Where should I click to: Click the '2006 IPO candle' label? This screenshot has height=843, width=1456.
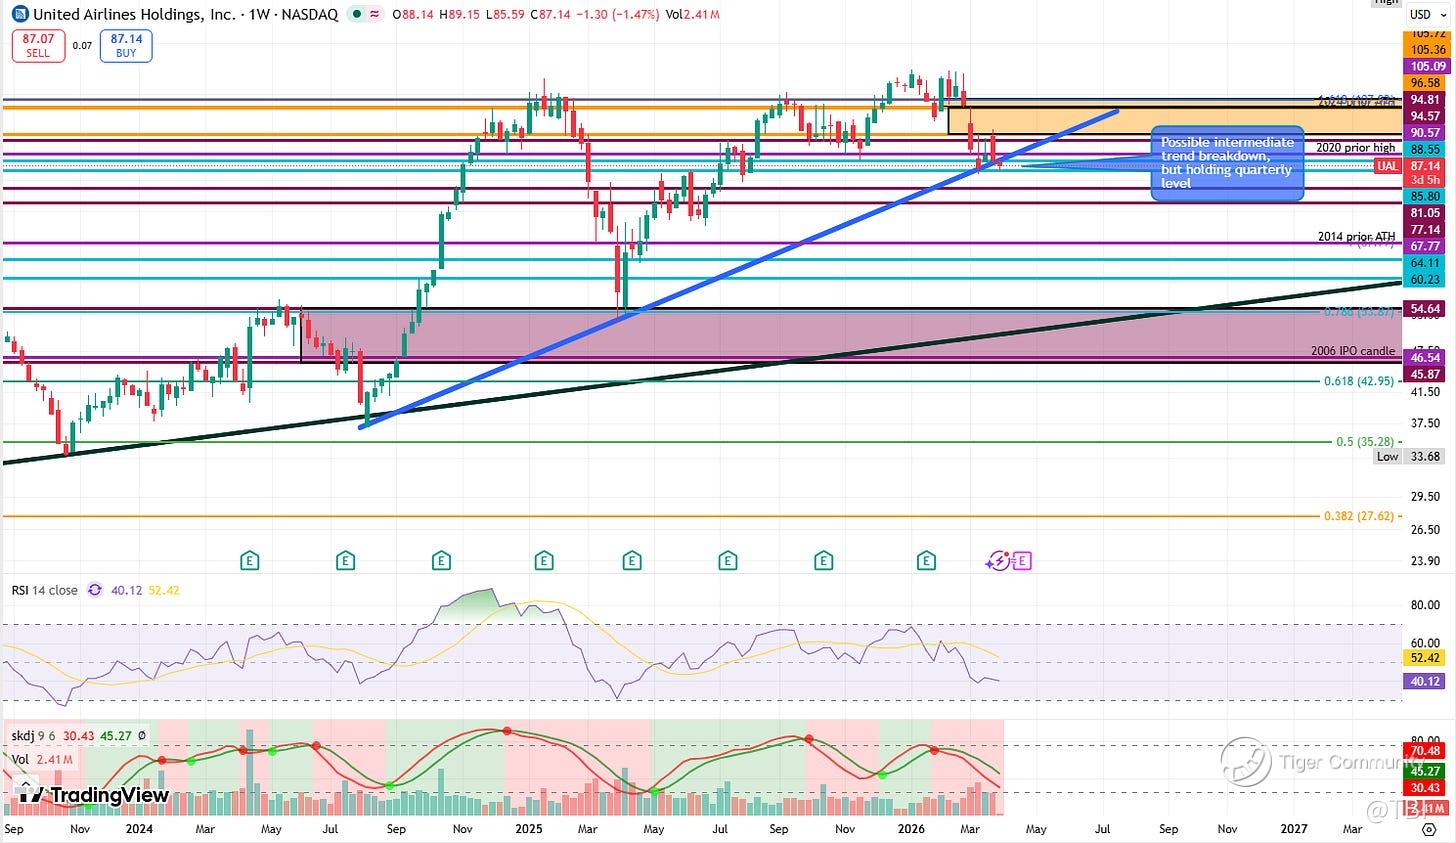pos(1353,351)
